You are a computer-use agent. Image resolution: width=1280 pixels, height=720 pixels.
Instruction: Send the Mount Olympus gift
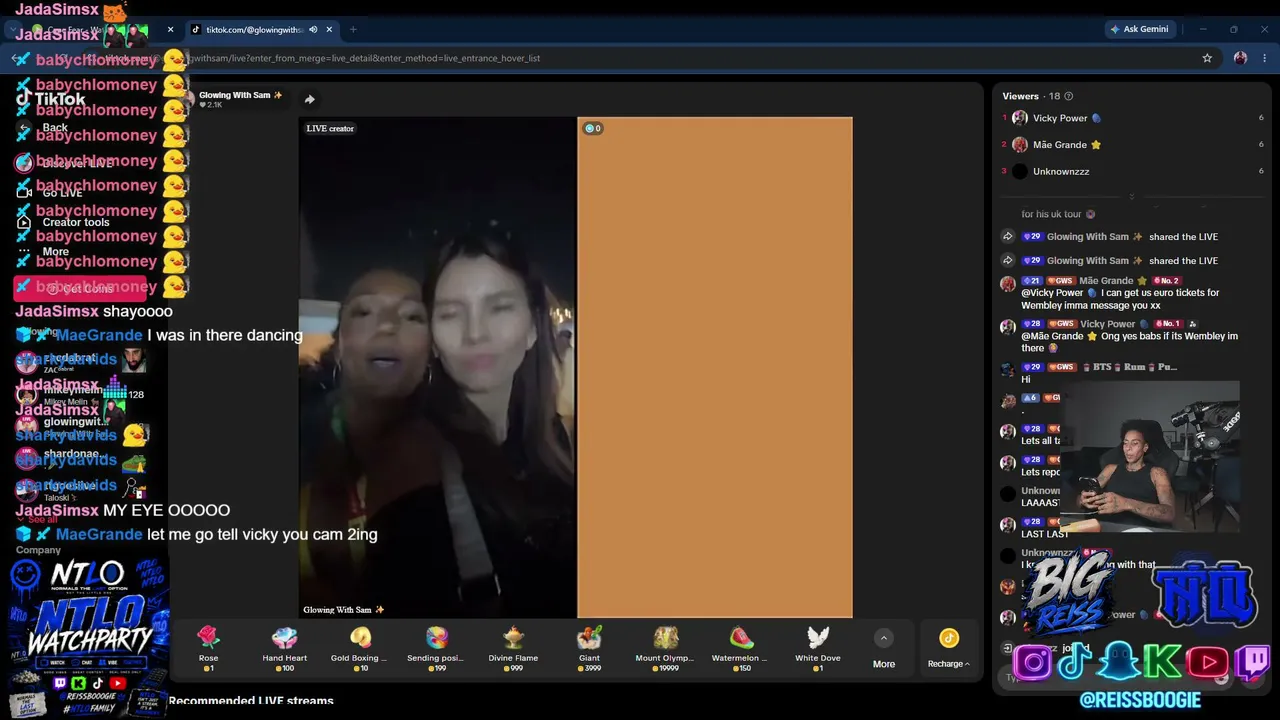coord(665,648)
